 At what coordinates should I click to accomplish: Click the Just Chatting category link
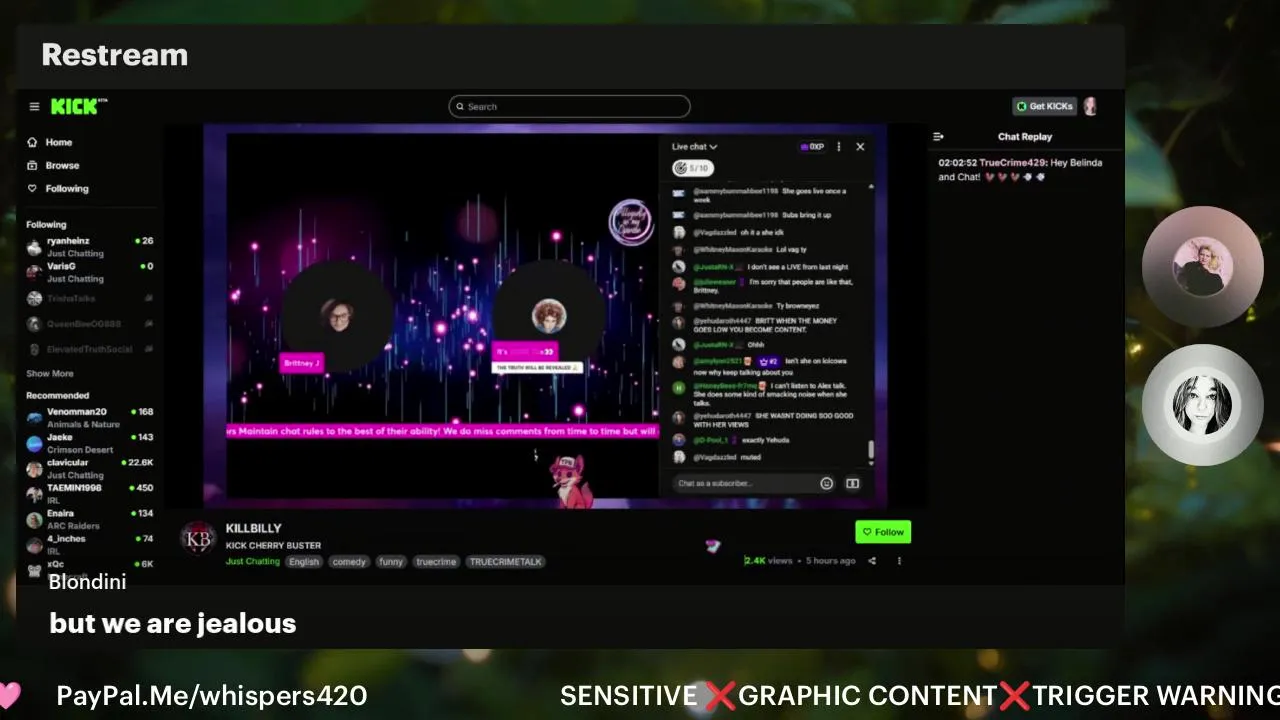(x=253, y=562)
